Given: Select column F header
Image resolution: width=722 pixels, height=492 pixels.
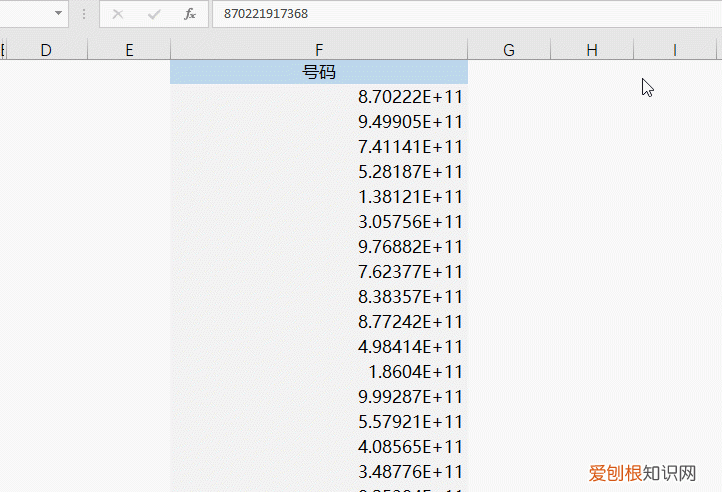Looking at the screenshot, I should pyautogui.click(x=318, y=49).
